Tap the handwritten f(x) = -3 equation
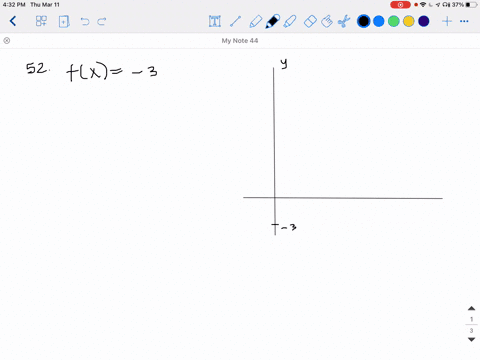Viewport: 480px width, 360px height. (x=112, y=72)
